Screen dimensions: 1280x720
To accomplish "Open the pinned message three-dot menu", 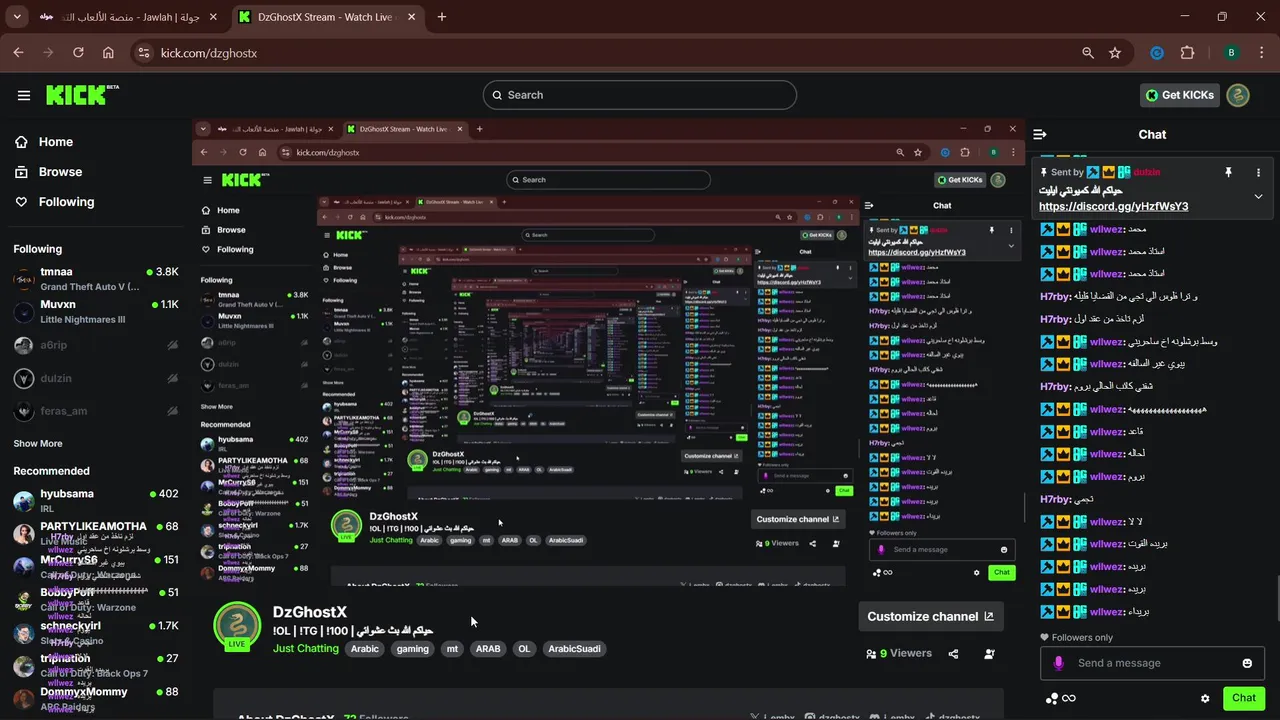I will (1258, 172).
